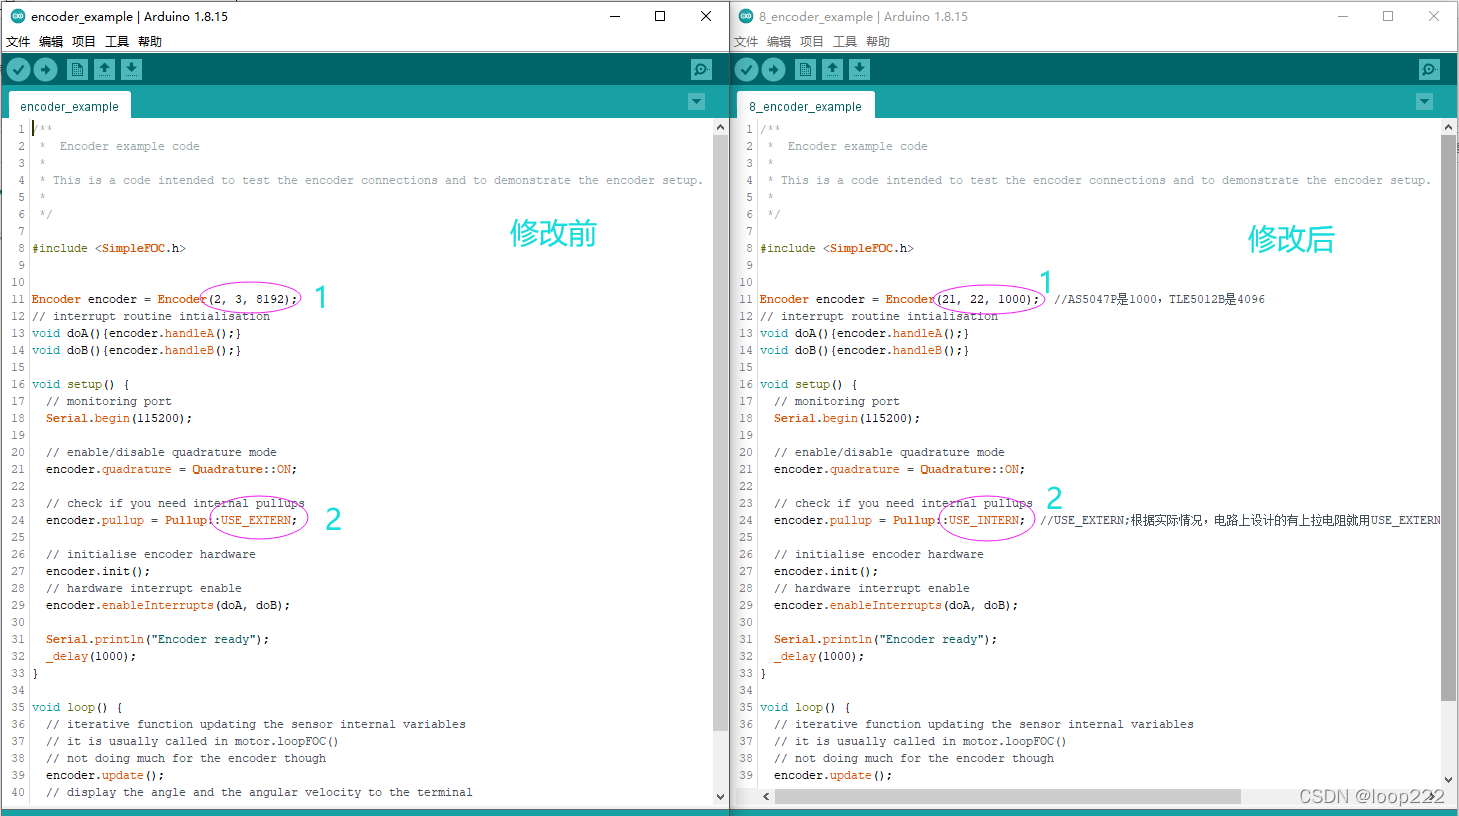
Task: Open 帮助 menu in left window
Action: tap(150, 41)
